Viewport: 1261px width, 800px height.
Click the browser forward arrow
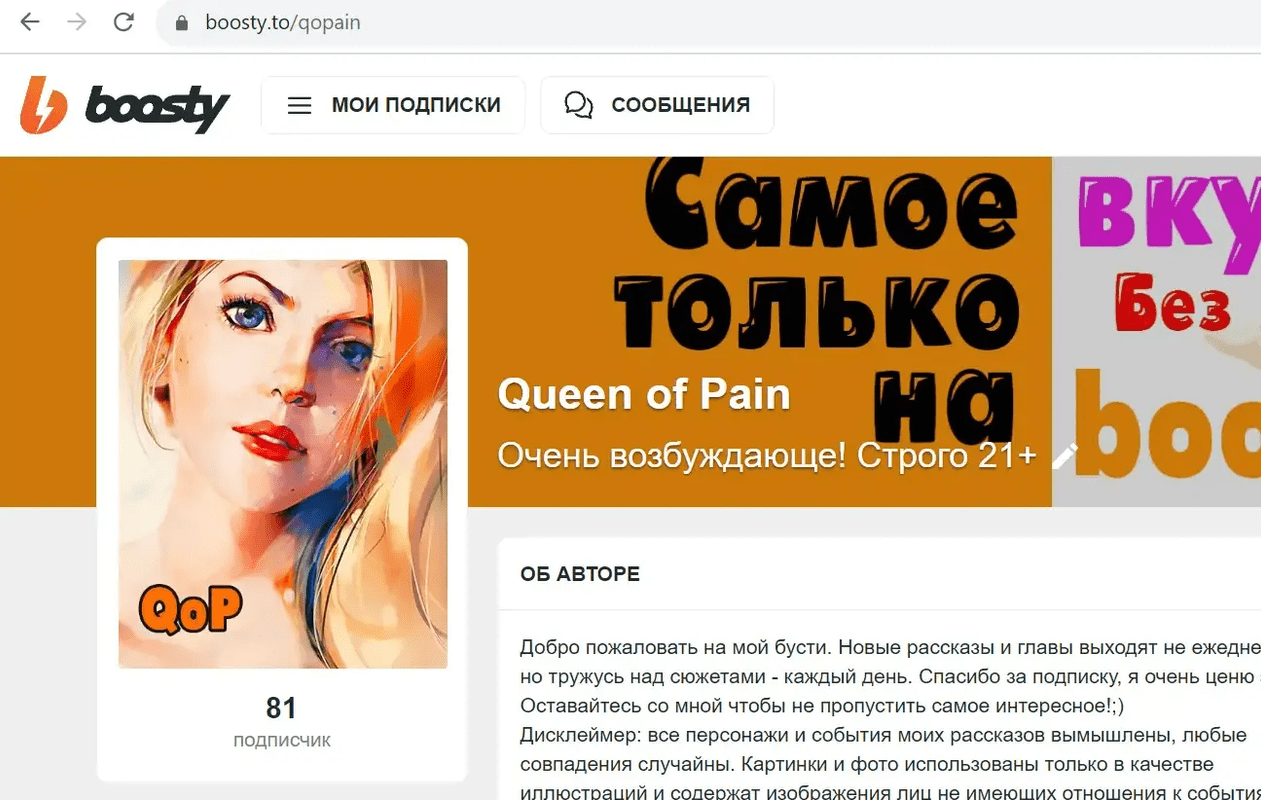pyautogui.click(x=76, y=22)
